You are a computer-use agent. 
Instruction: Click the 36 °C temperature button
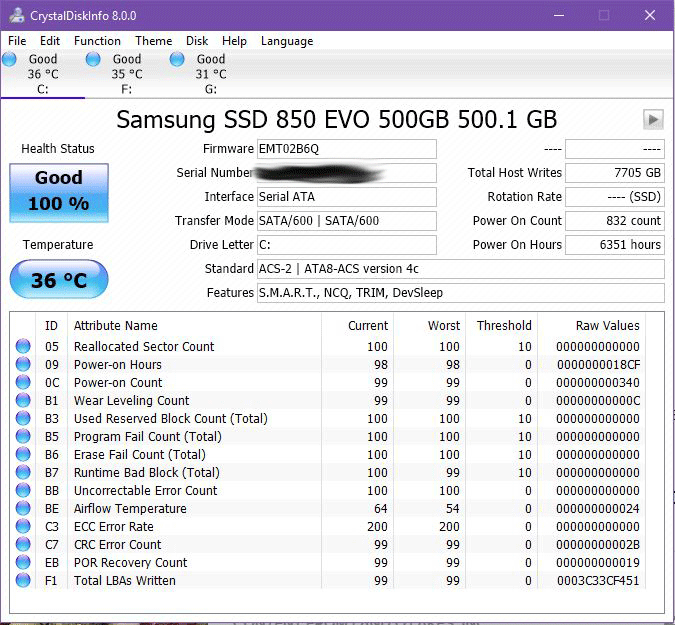(x=59, y=279)
